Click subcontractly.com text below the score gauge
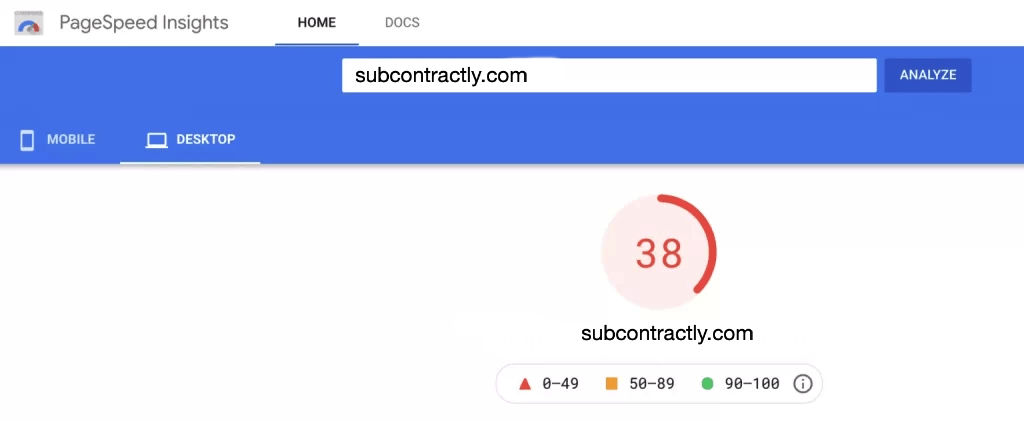This screenshot has width=1024, height=421. (x=667, y=333)
